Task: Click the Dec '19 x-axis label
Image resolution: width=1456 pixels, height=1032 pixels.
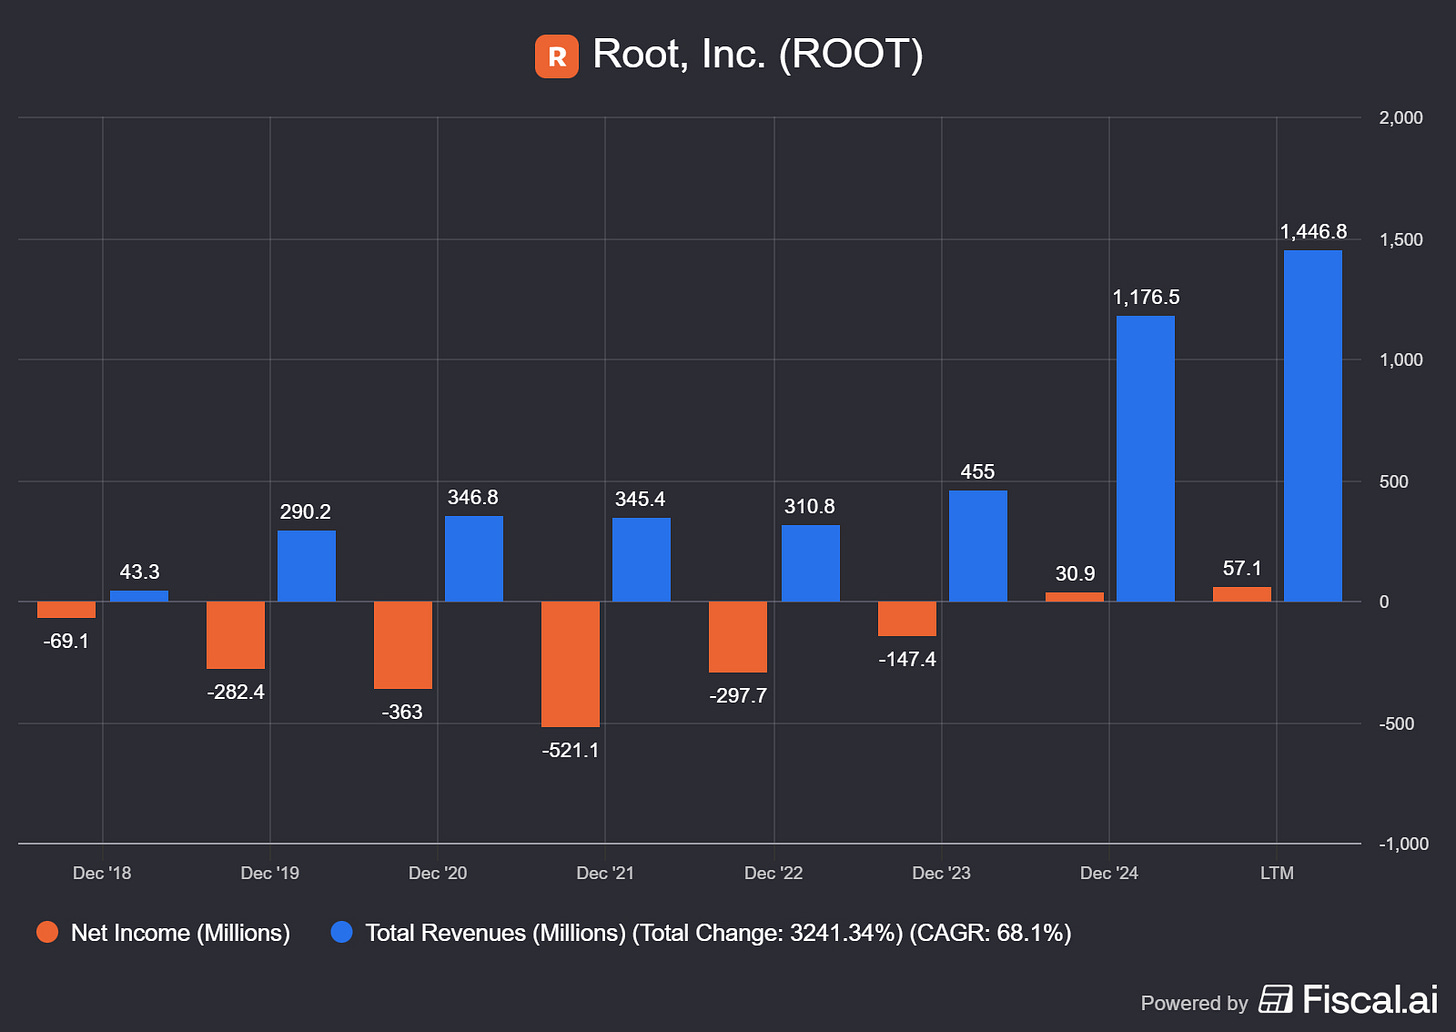Action: click(270, 873)
